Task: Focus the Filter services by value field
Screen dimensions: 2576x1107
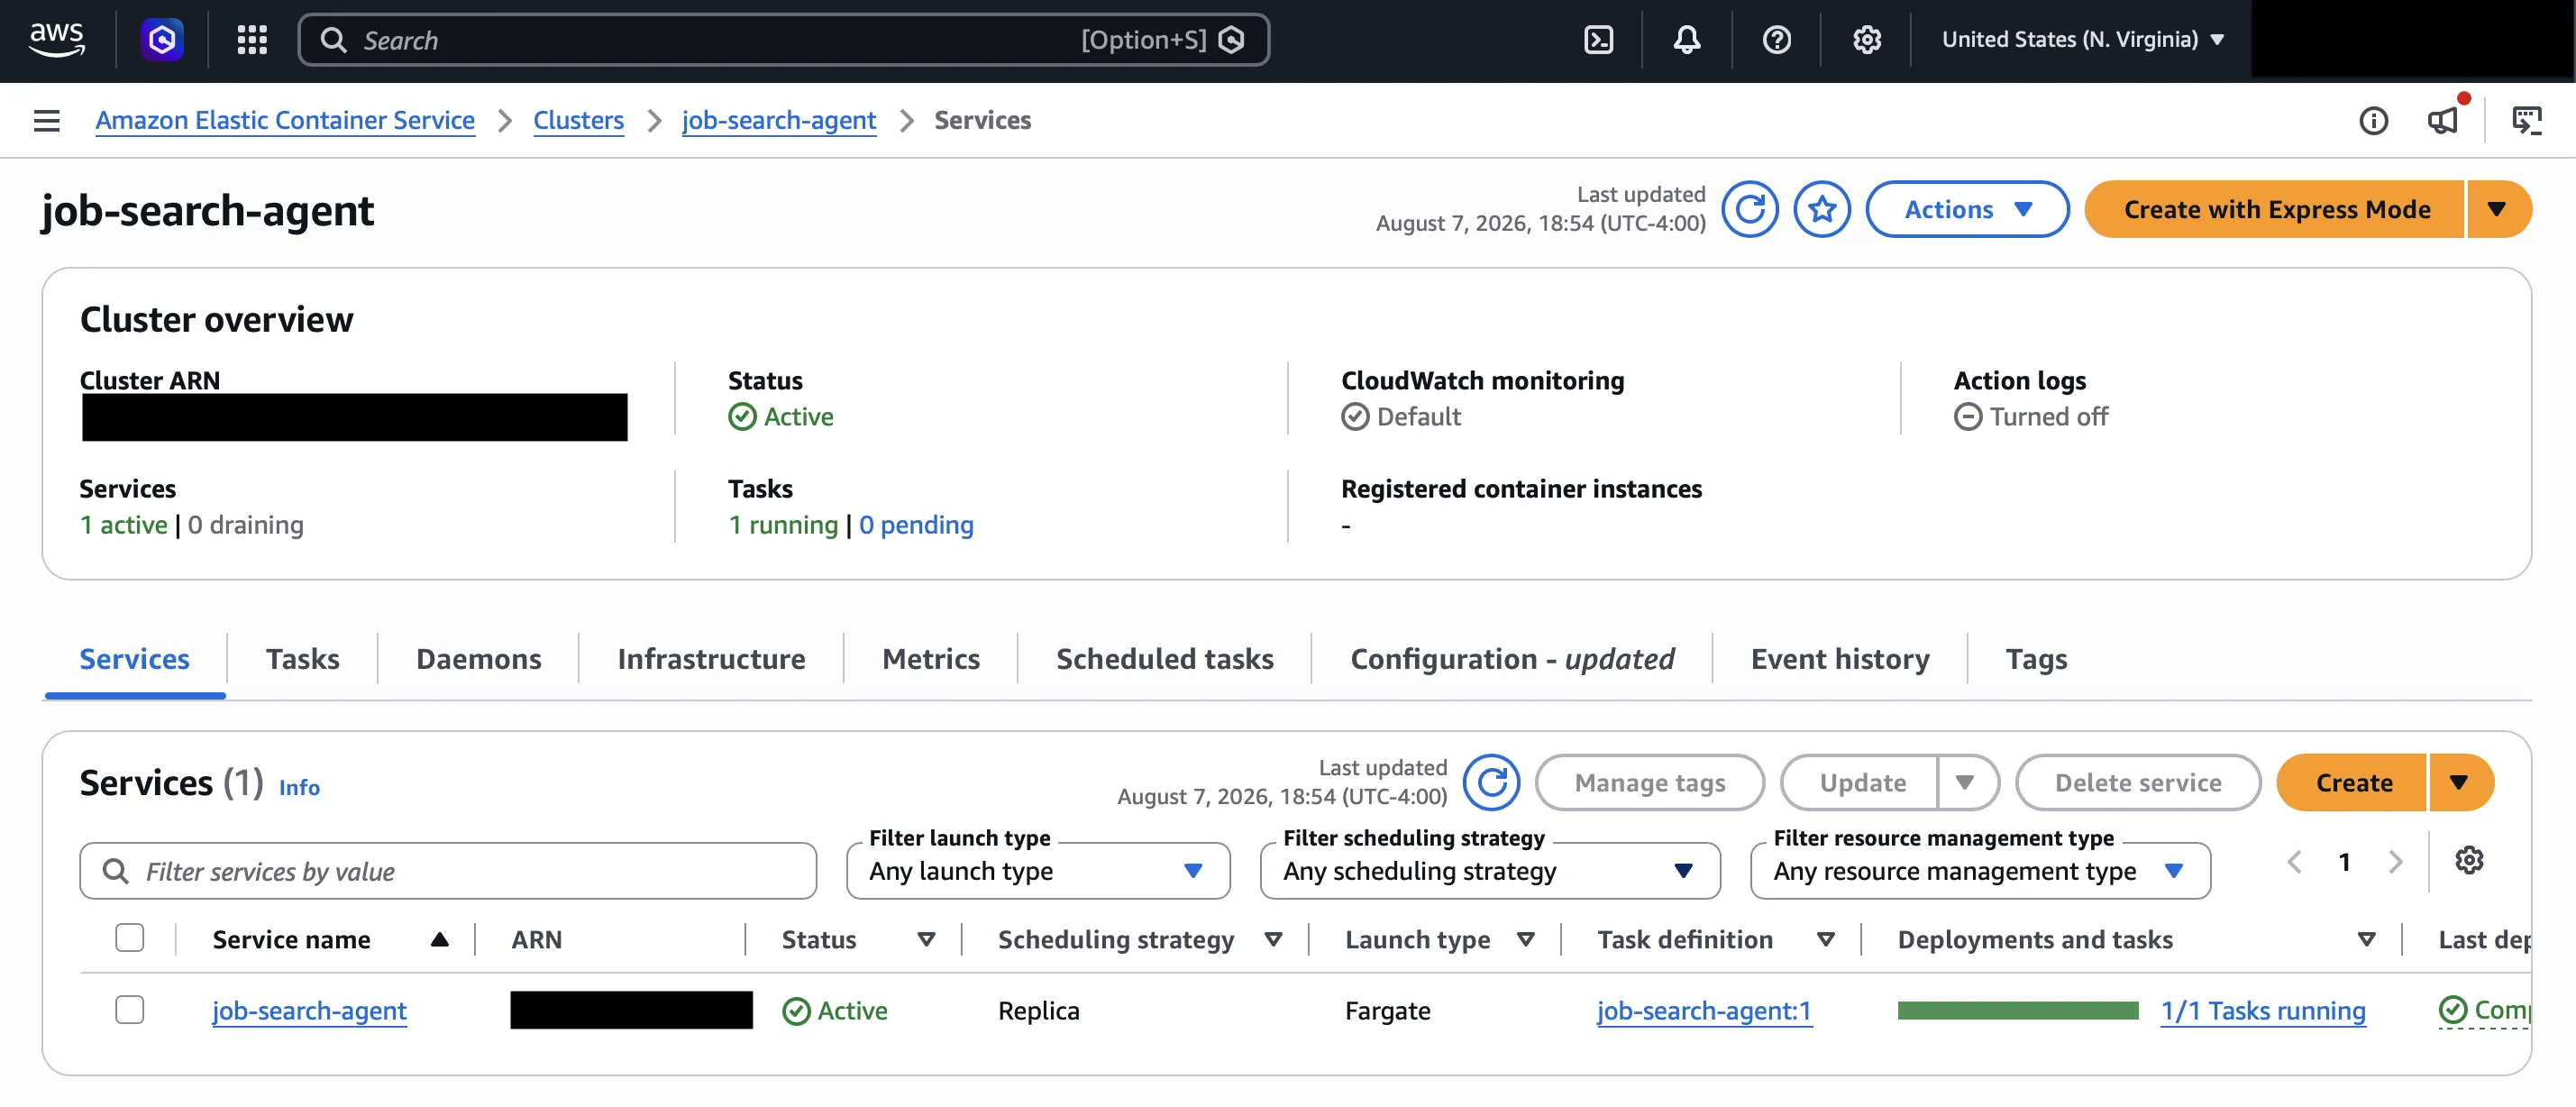Action: pyautogui.click(x=448, y=871)
